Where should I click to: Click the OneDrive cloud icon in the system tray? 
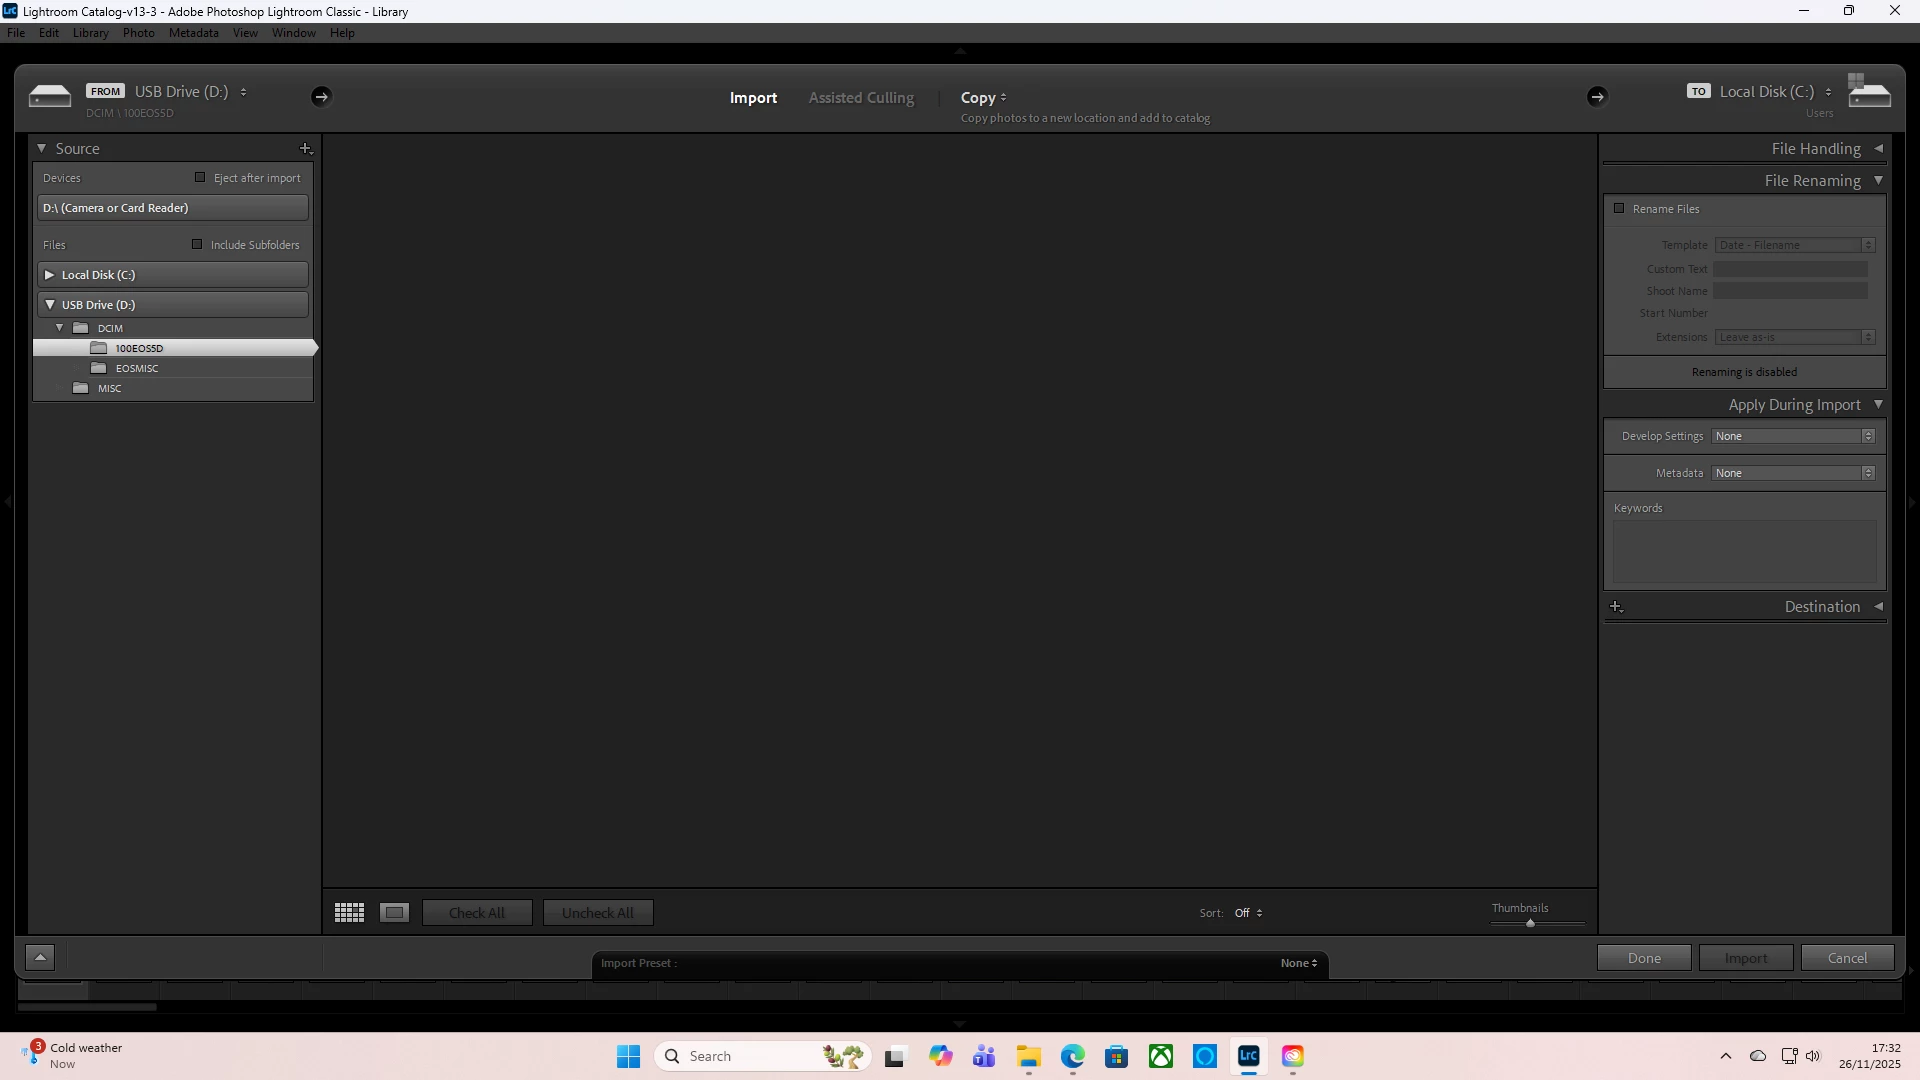coord(1758,1056)
